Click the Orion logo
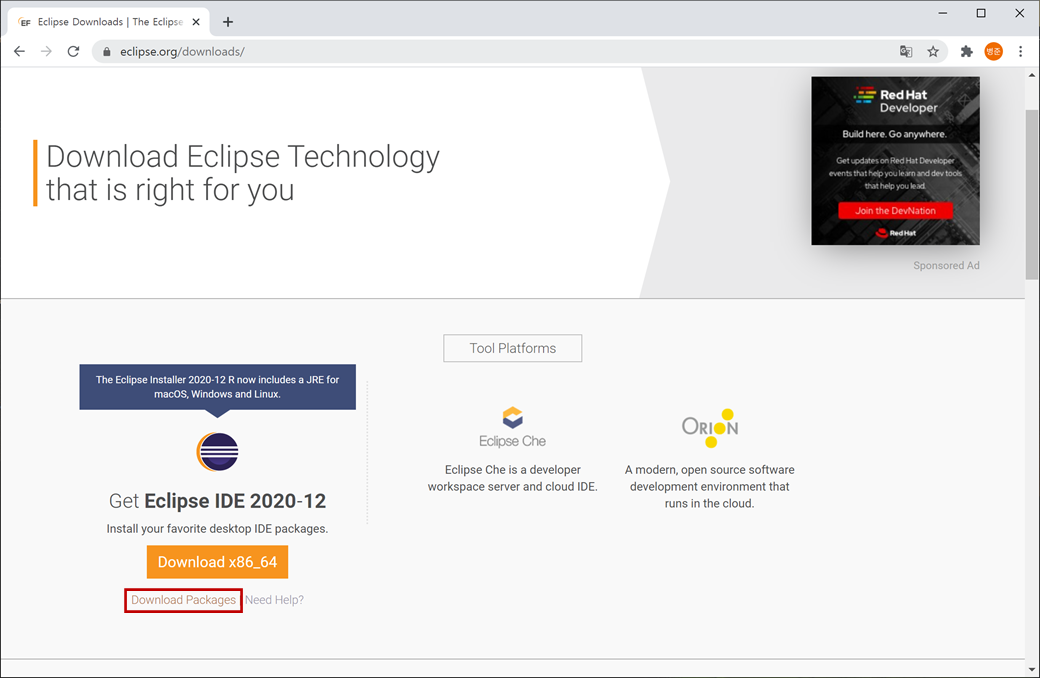 pyautogui.click(x=710, y=427)
